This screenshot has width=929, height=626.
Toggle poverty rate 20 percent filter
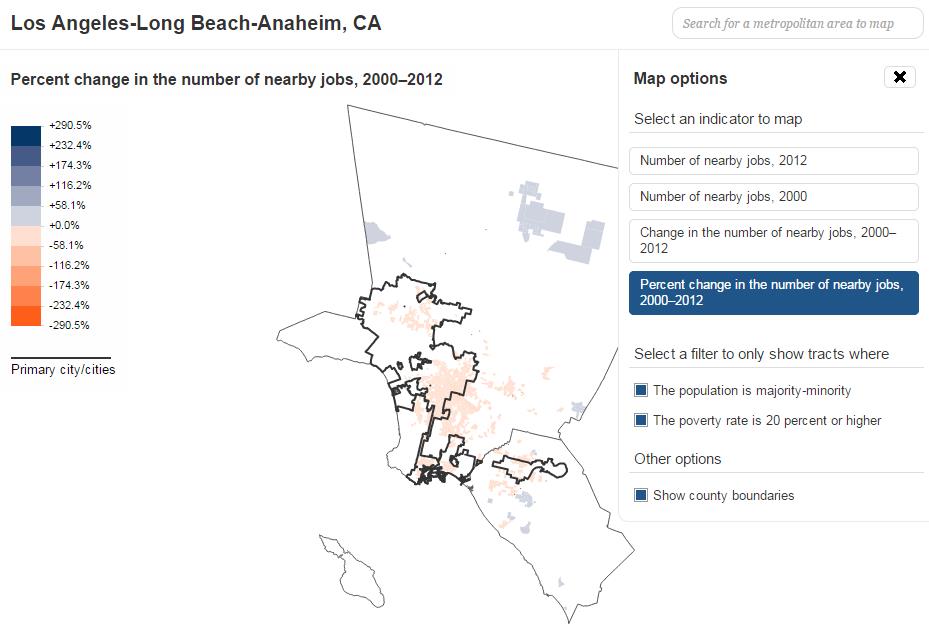[x=641, y=421]
